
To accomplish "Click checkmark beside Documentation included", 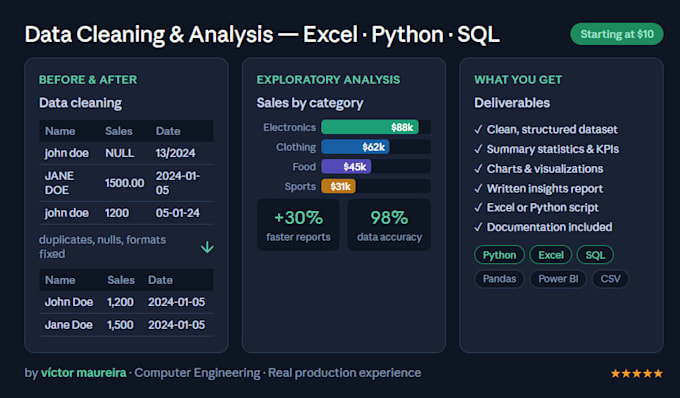I will [x=478, y=227].
